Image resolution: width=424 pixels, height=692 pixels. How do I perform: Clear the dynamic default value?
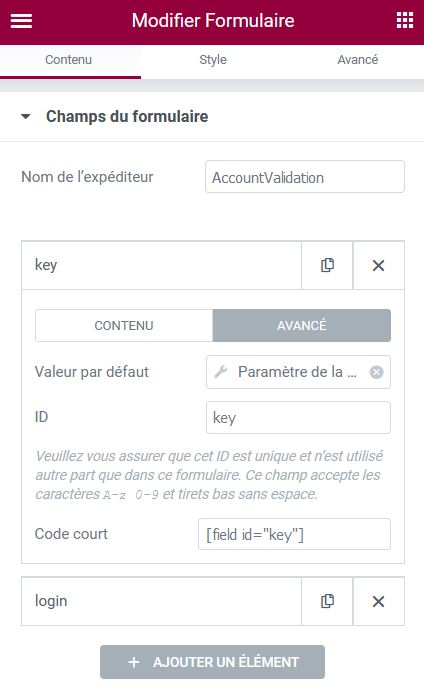[376, 372]
